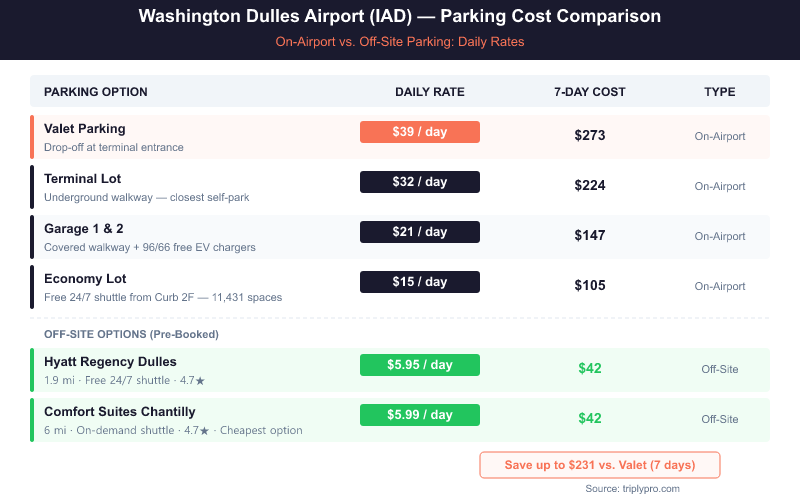The width and height of the screenshot is (800, 500).
Task: Click the $21 / day Garage rate badge
Action: point(420,232)
